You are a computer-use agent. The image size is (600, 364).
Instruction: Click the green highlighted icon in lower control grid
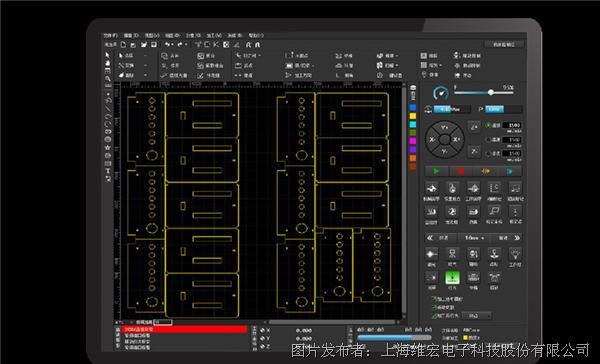[452, 278]
